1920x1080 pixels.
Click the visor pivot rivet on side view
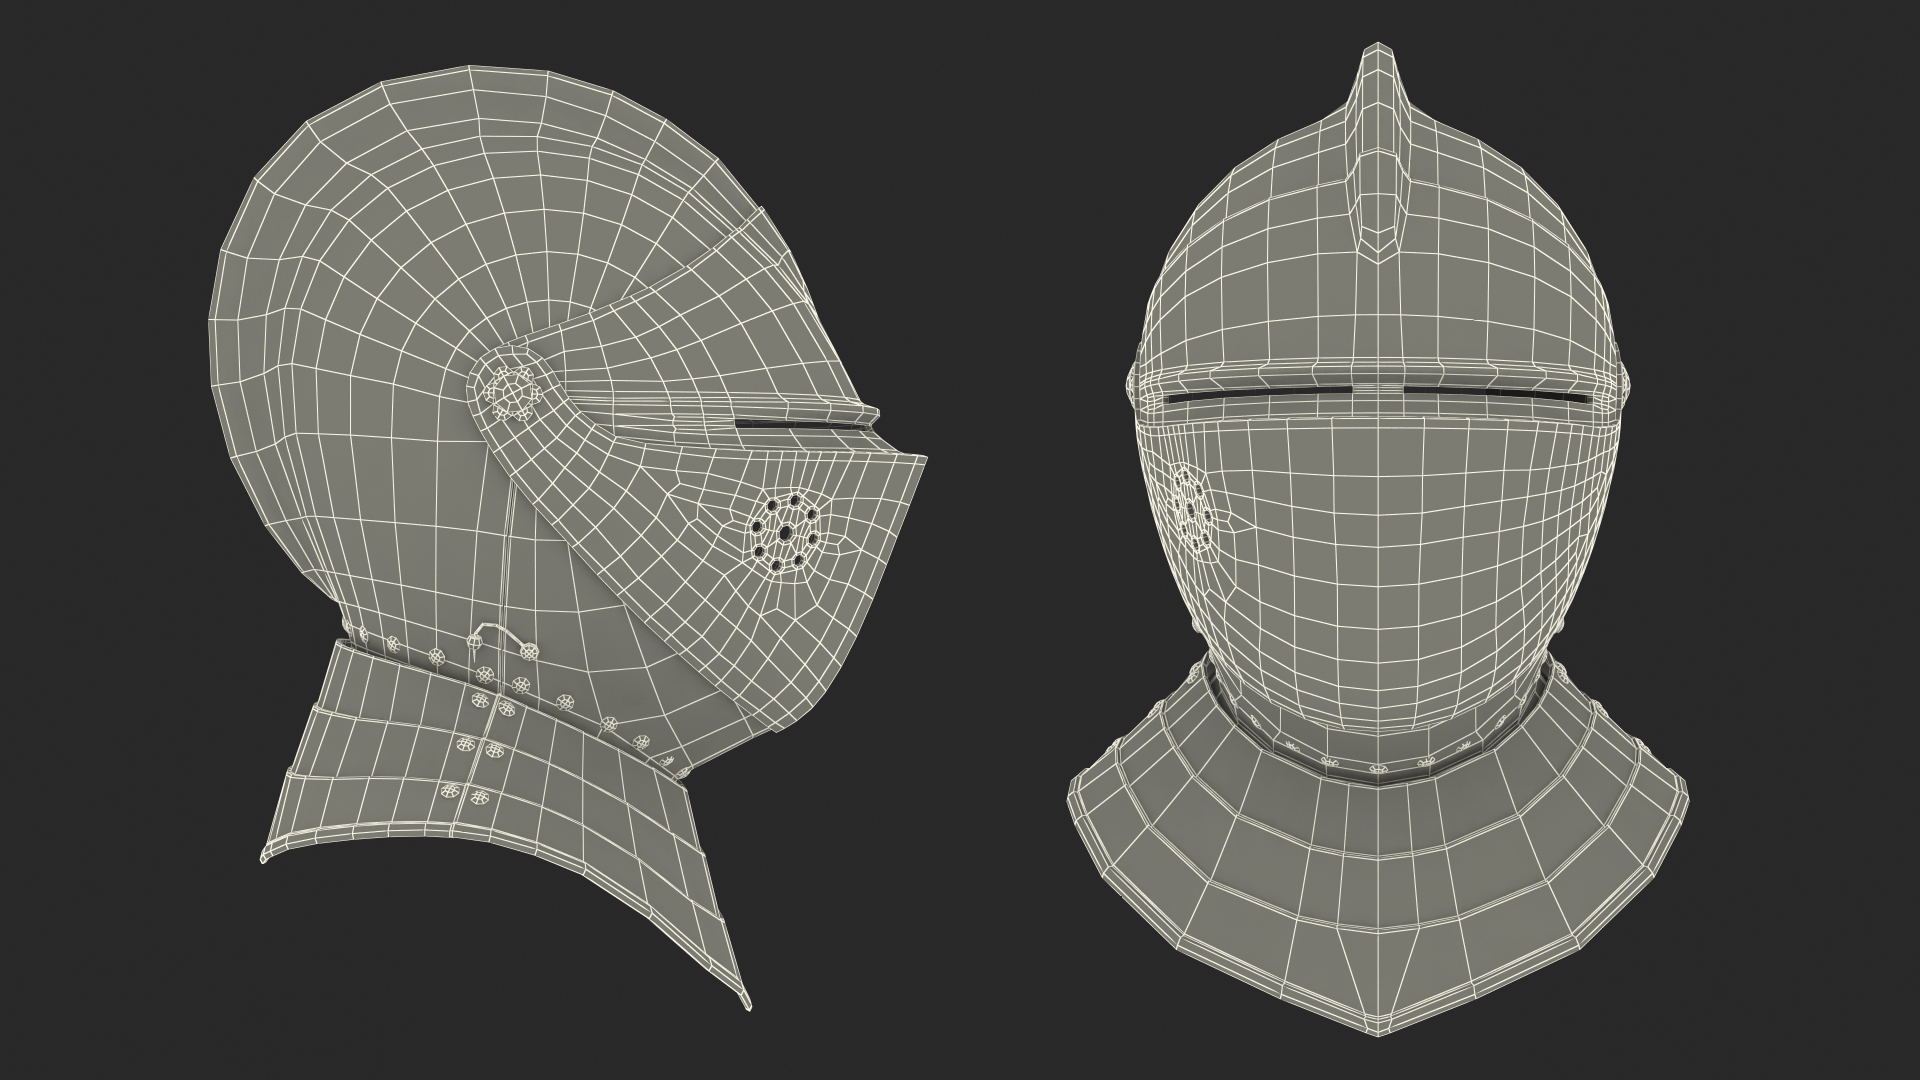[512, 392]
